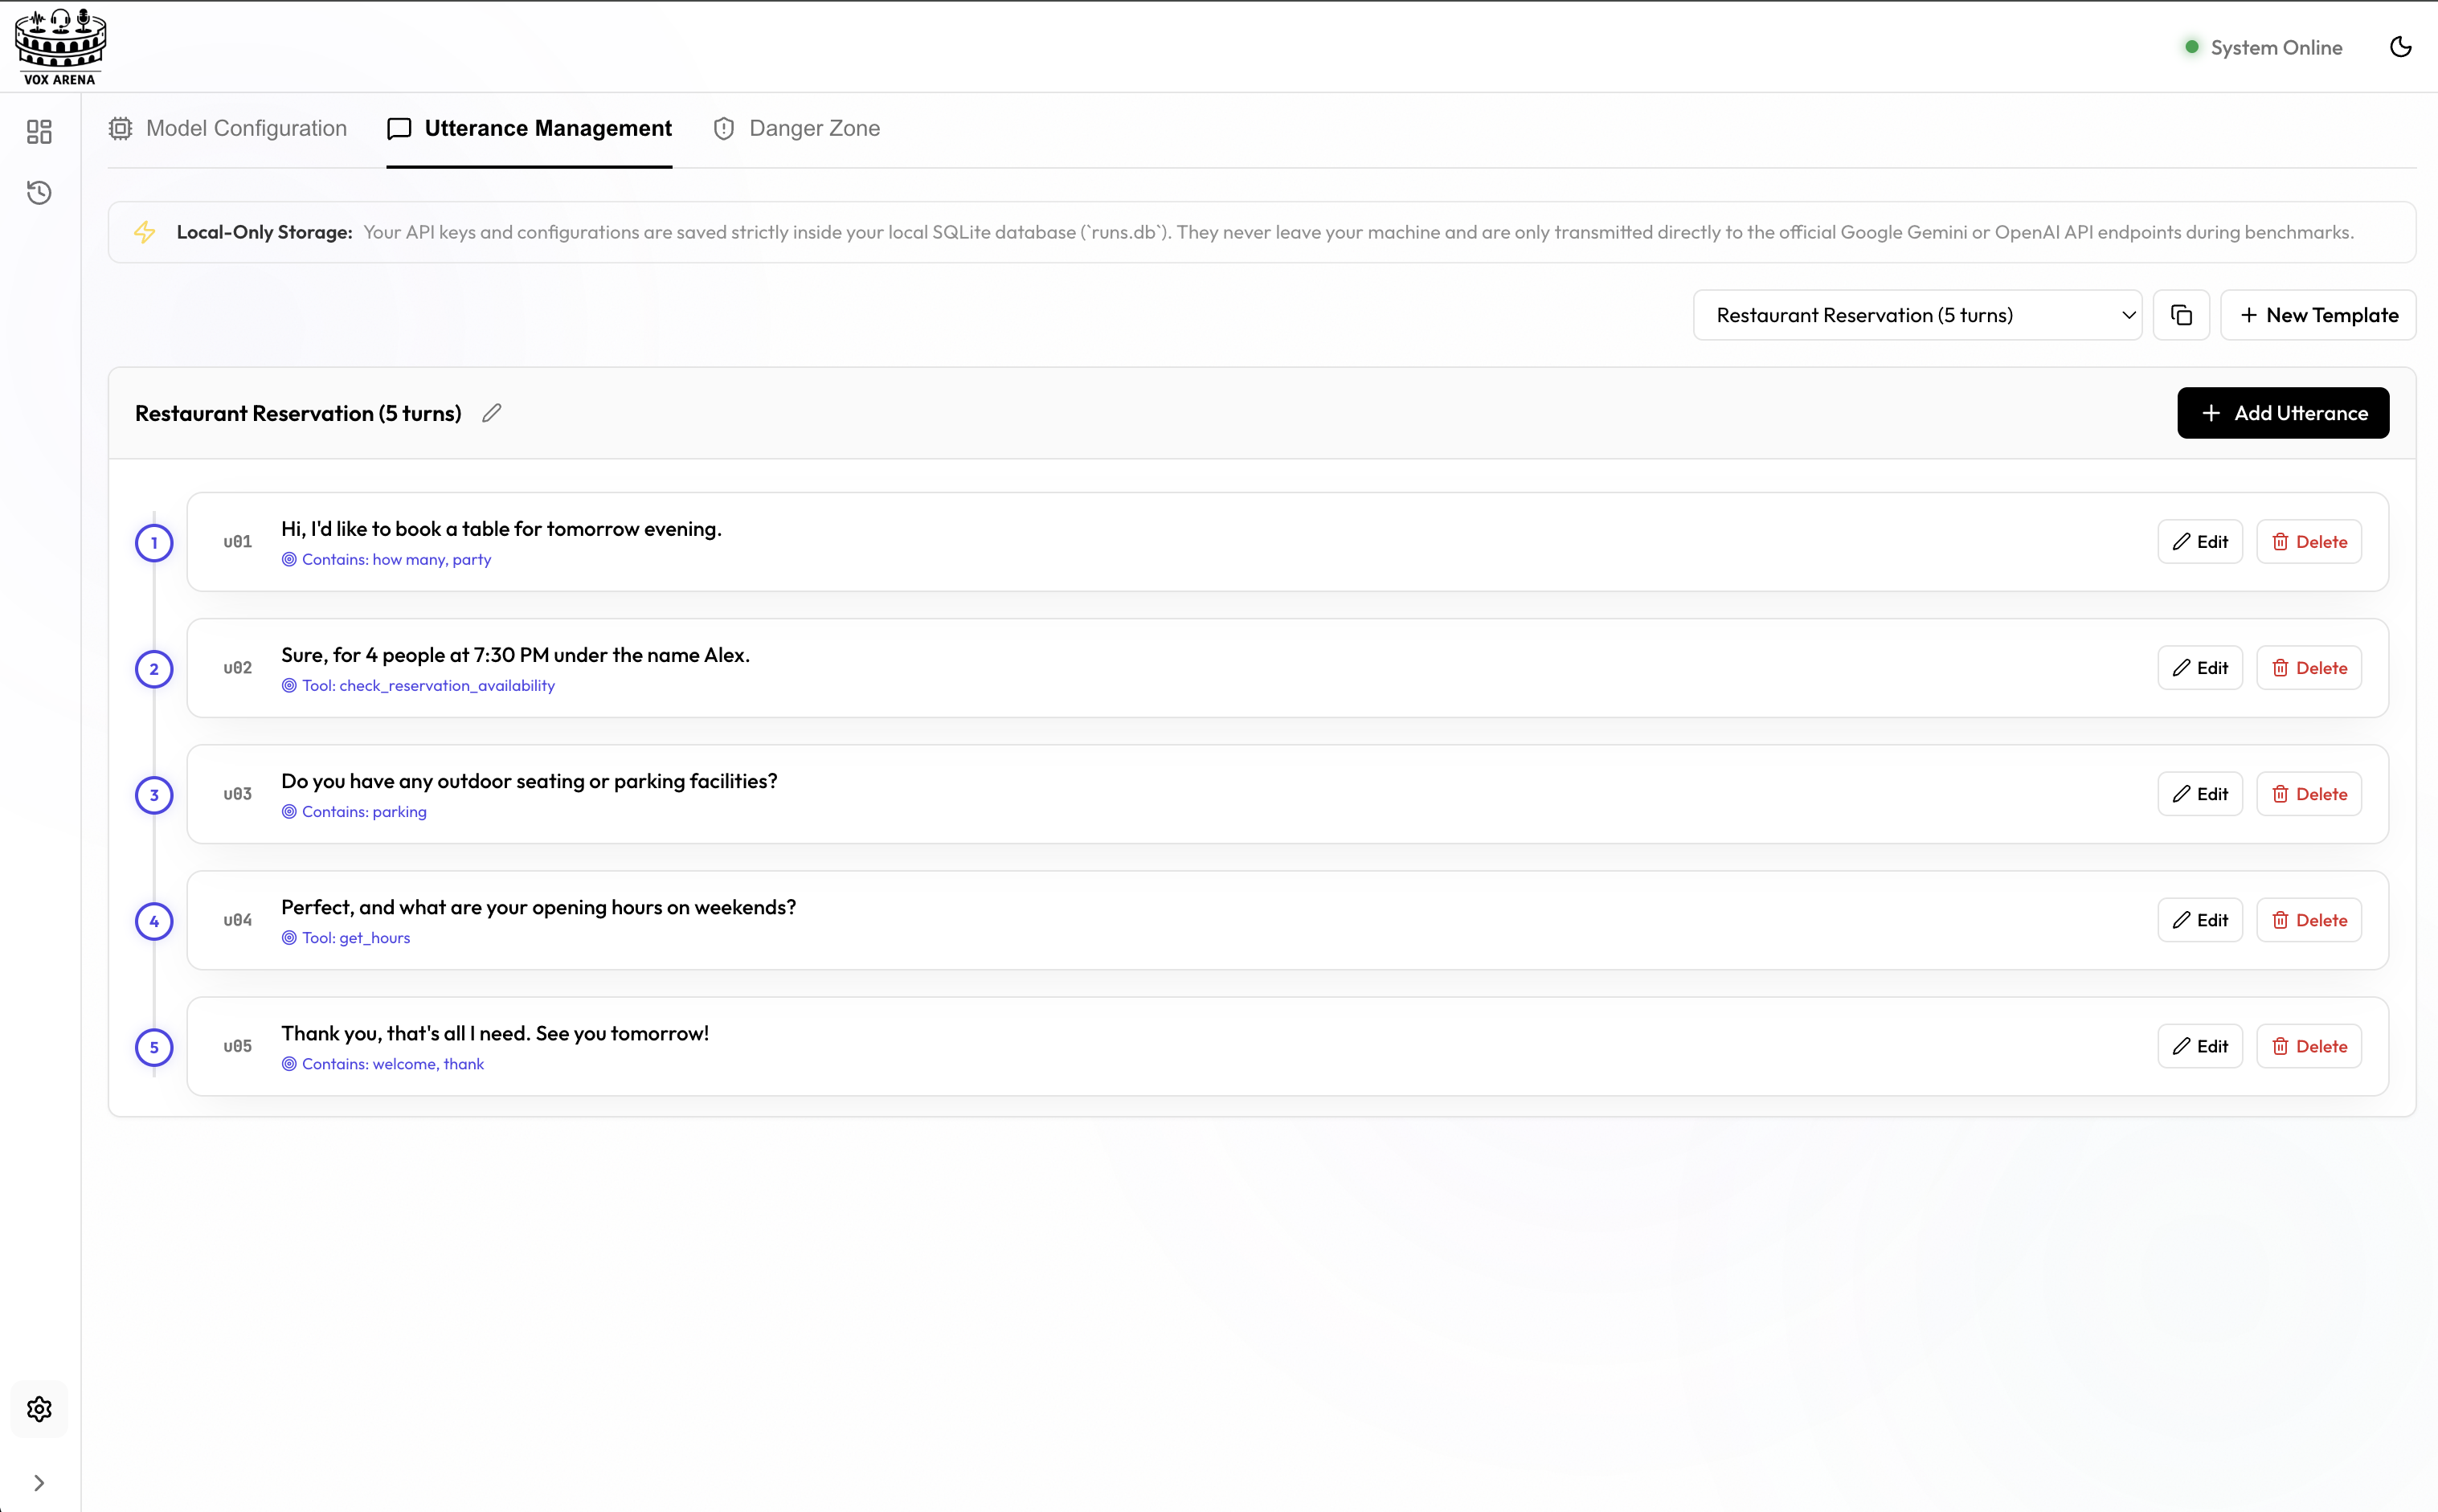The width and height of the screenshot is (2438, 1512).
Task: Click 'Contains: parking' label
Action: pyautogui.click(x=354, y=812)
